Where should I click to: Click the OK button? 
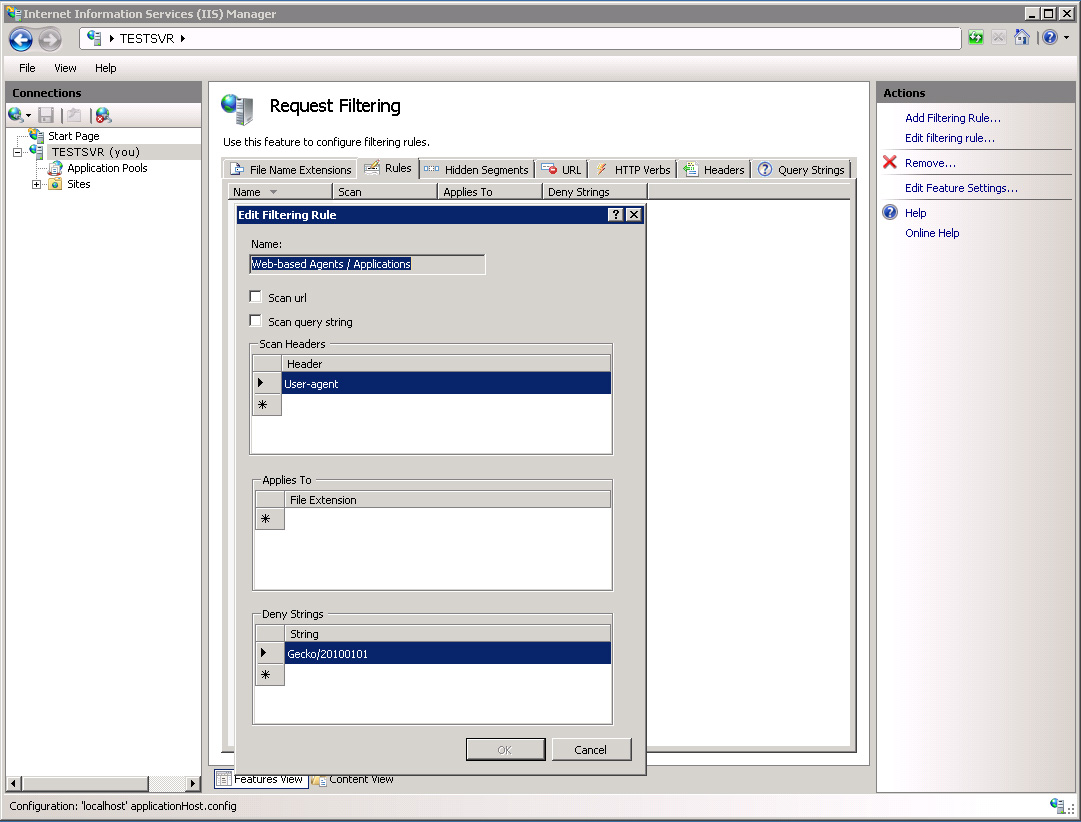(505, 750)
